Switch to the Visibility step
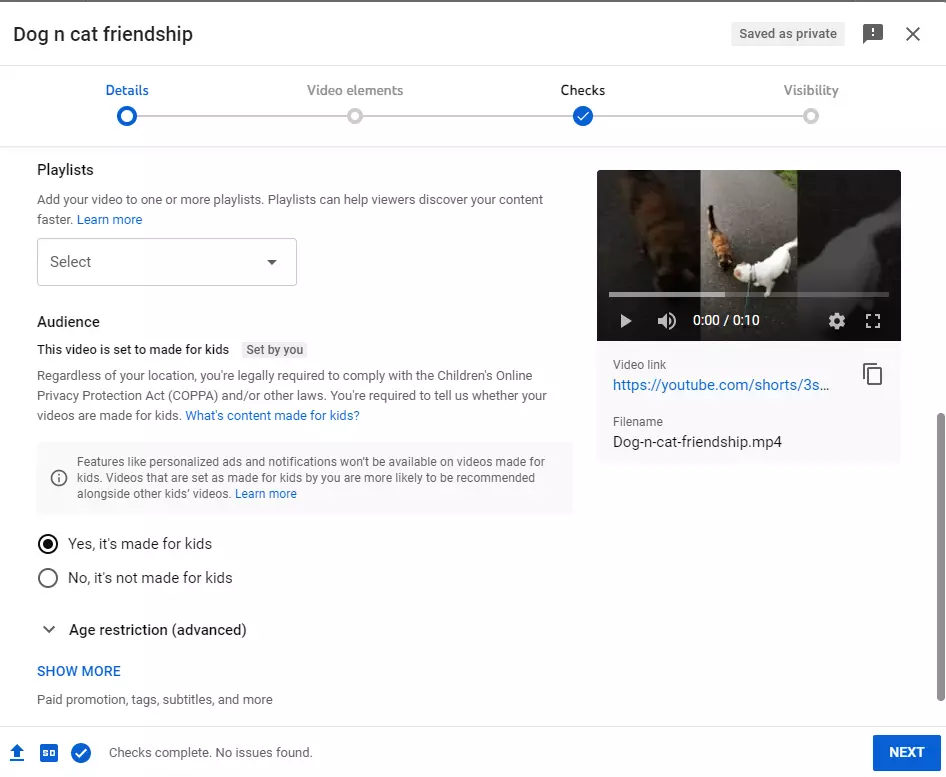 (811, 116)
